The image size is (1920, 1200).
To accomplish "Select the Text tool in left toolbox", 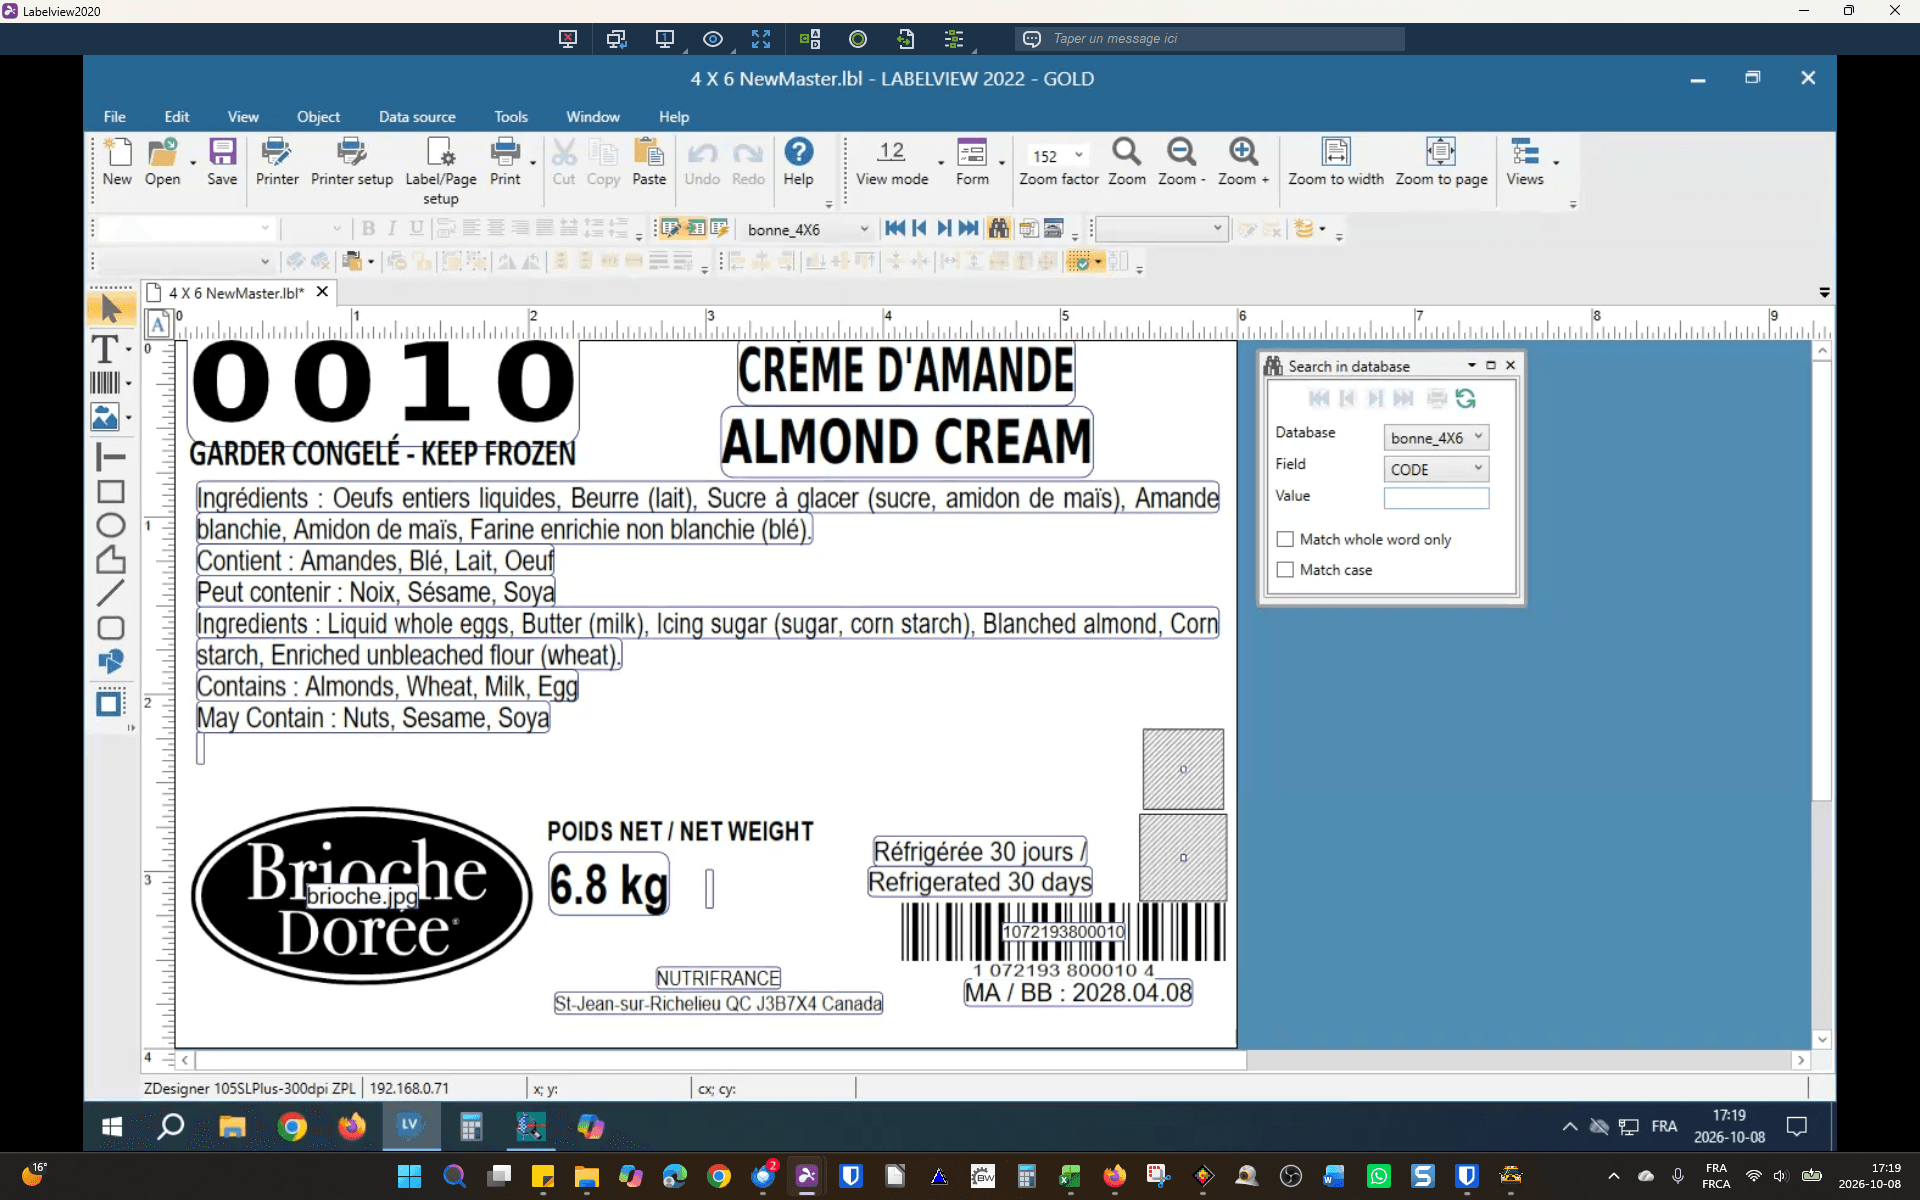I will pos(105,349).
